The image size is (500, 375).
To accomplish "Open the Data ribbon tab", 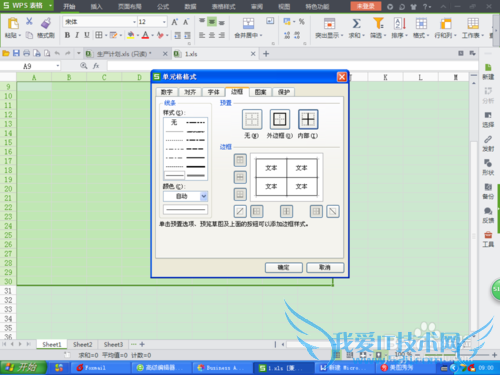I will [190, 6].
